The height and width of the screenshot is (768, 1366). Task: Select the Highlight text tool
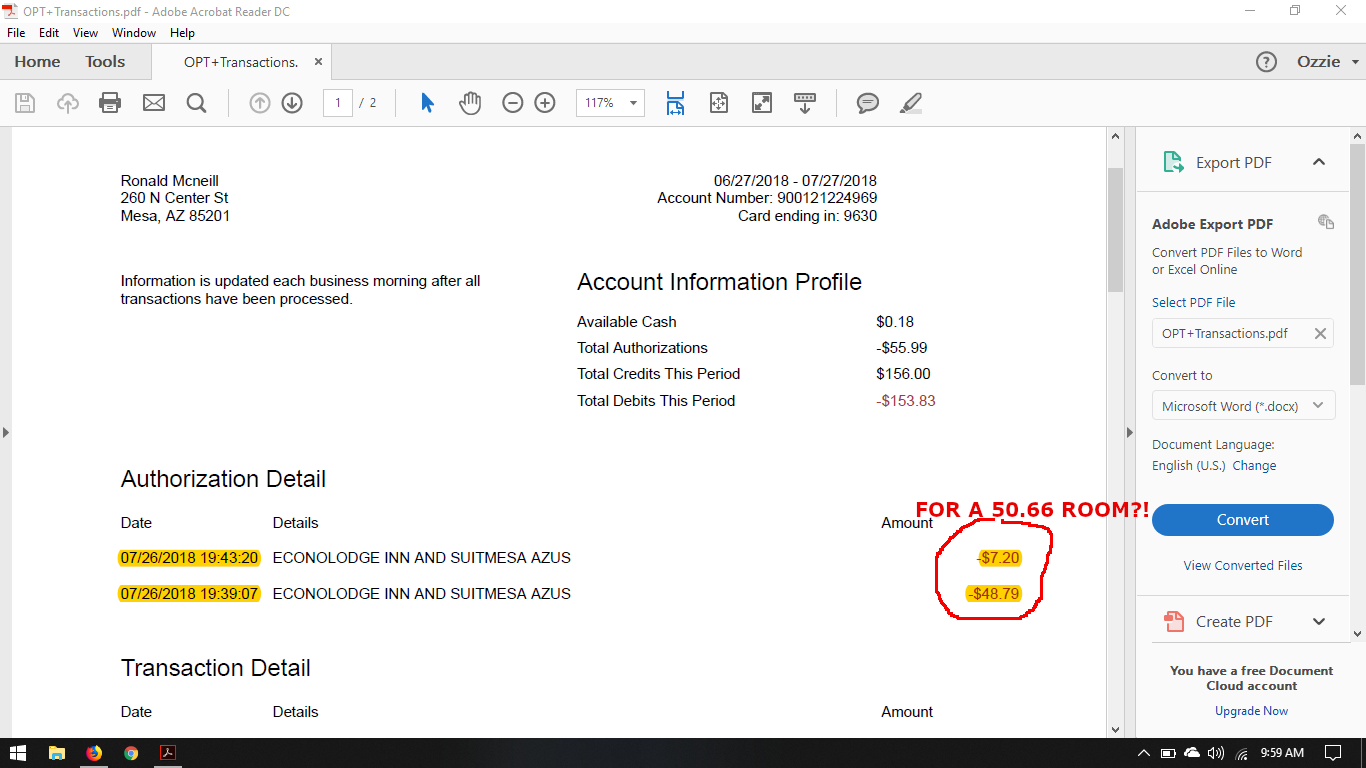910,102
